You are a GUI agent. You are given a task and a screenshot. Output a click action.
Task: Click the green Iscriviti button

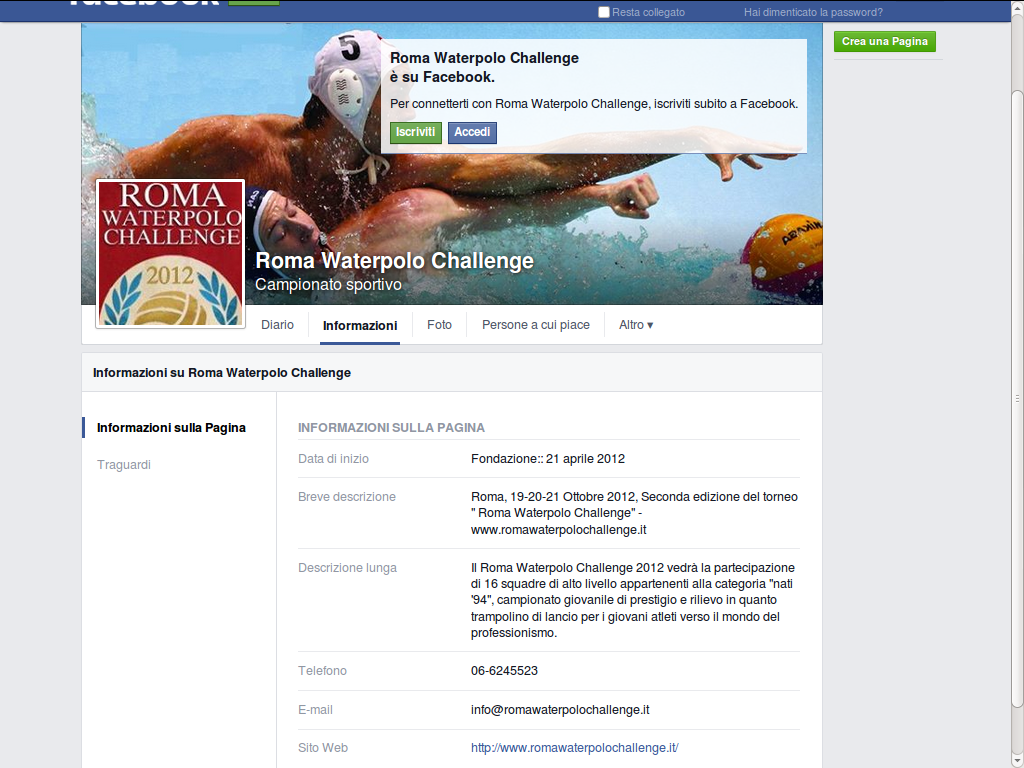point(415,132)
